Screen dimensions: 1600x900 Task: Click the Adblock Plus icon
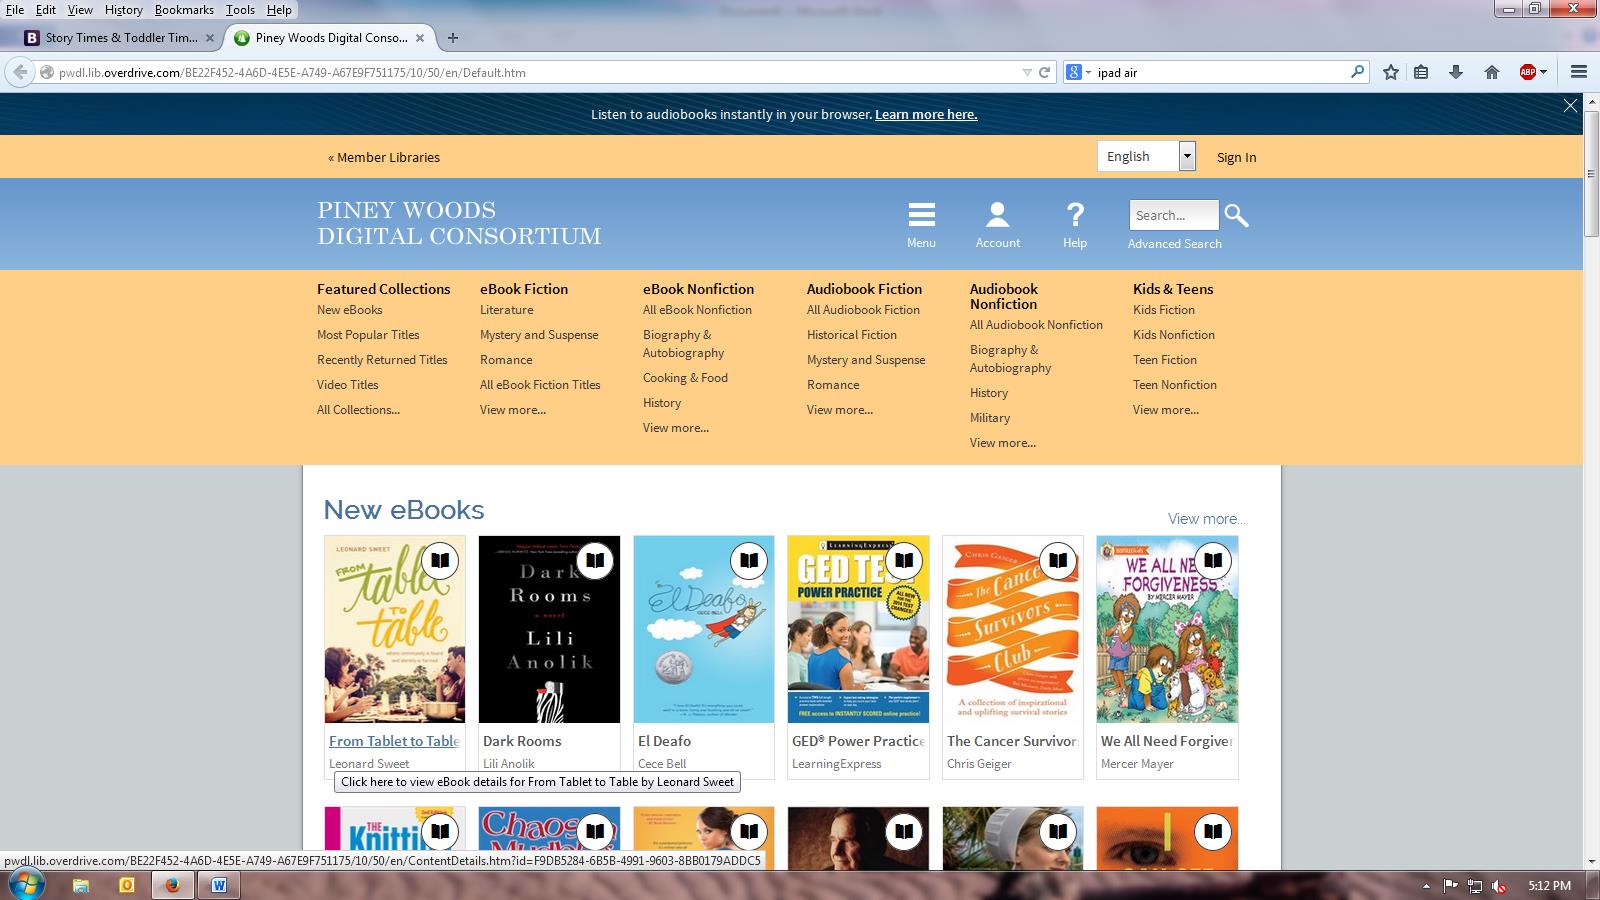coord(1527,72)
